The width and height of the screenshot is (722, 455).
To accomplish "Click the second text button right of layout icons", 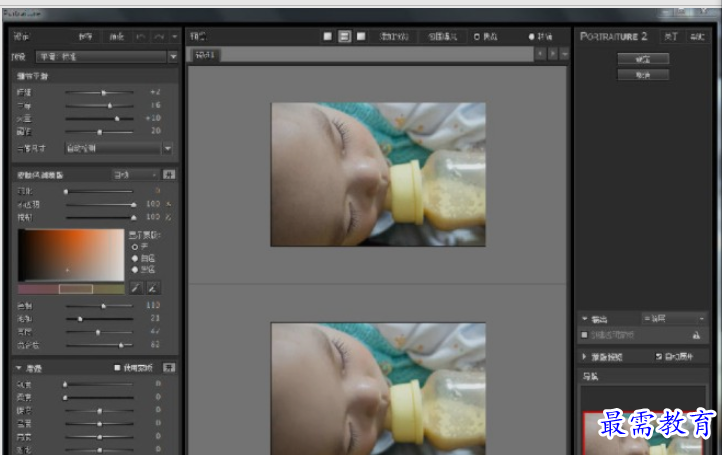I will 443,36.
